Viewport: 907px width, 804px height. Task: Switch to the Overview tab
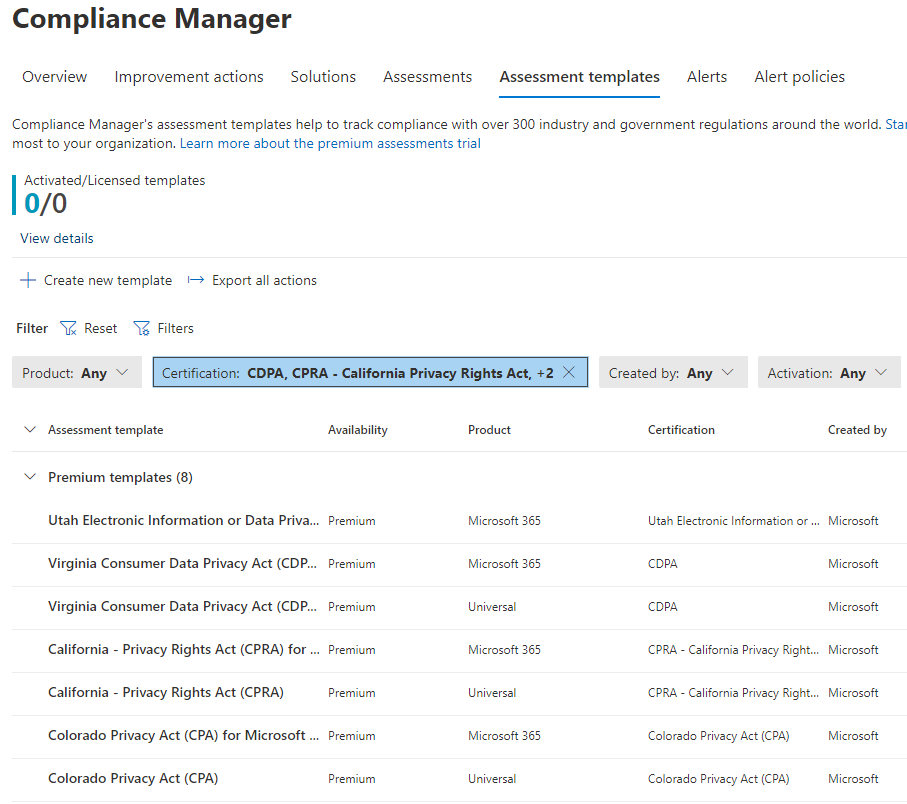tap(54, 77)
